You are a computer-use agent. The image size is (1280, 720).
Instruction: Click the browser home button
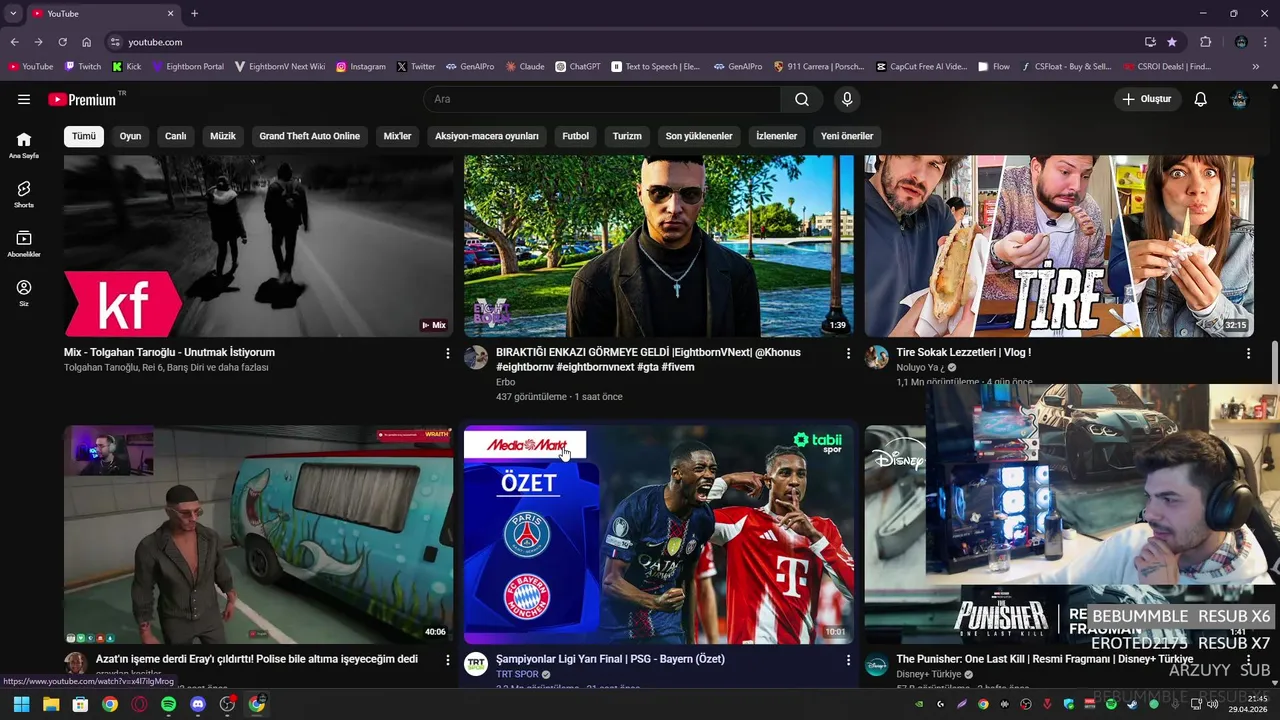pos(87,42)
